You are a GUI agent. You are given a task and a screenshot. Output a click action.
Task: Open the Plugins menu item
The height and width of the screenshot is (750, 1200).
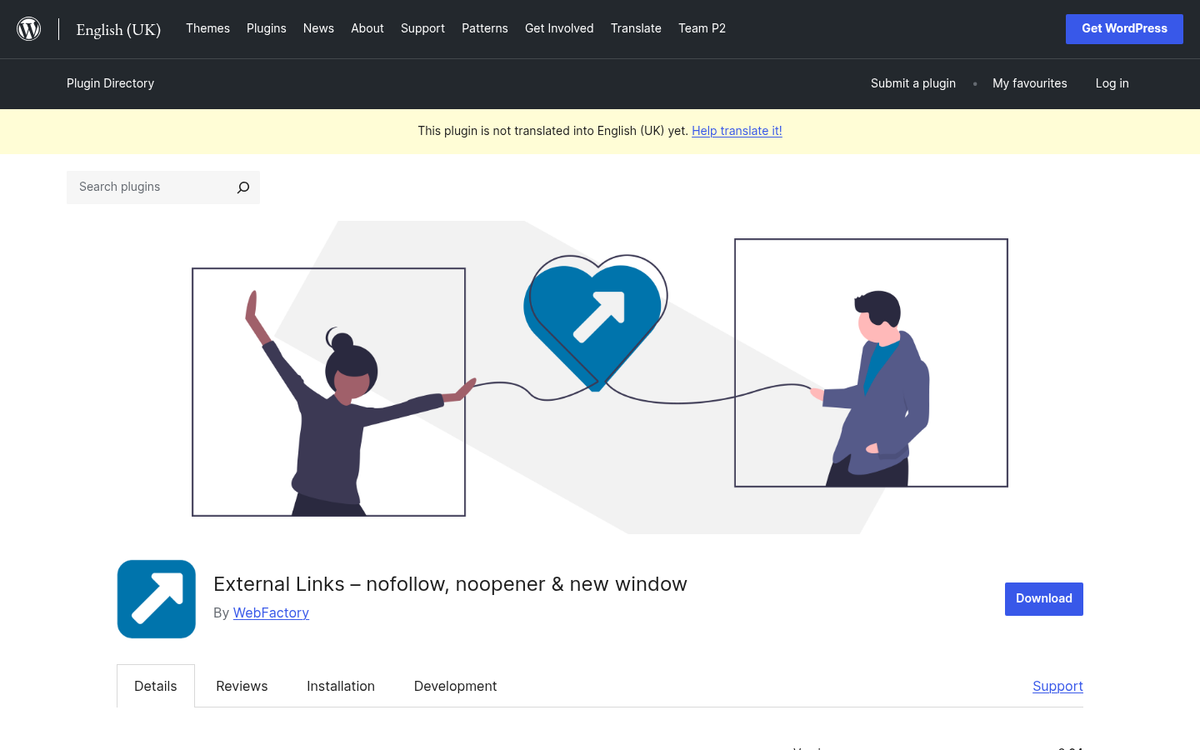click(x=267, y=28)
